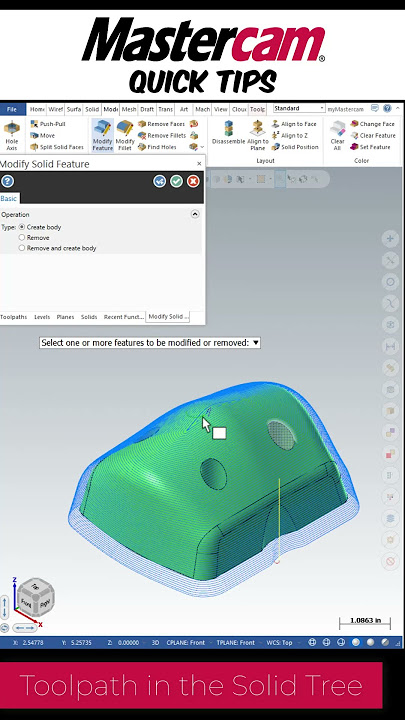Run the Find Holes command
405x720 pixels.
click(157, 147)
